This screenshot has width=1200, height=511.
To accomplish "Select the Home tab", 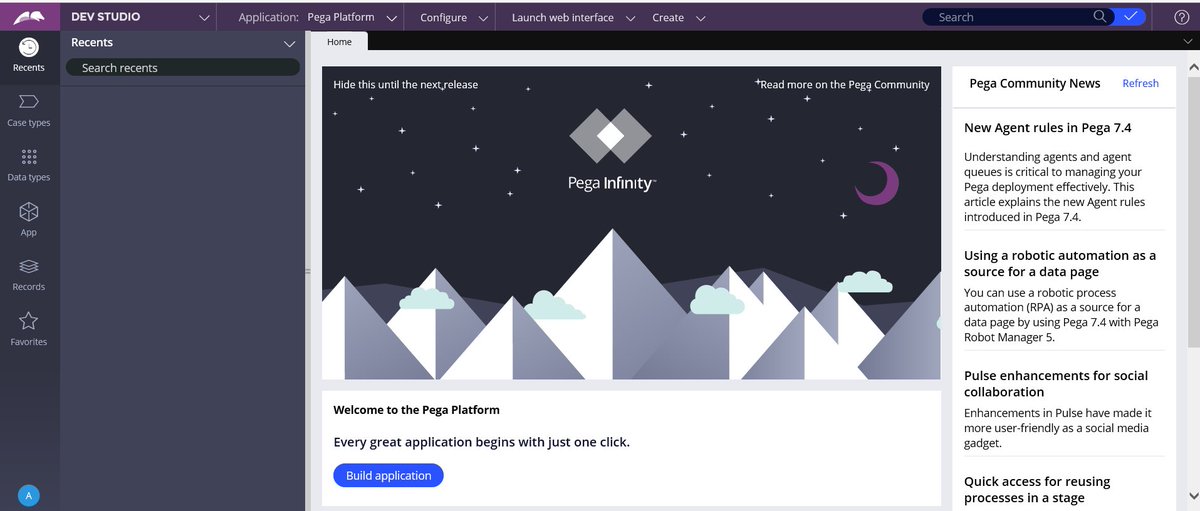I will tap(339, 42).
